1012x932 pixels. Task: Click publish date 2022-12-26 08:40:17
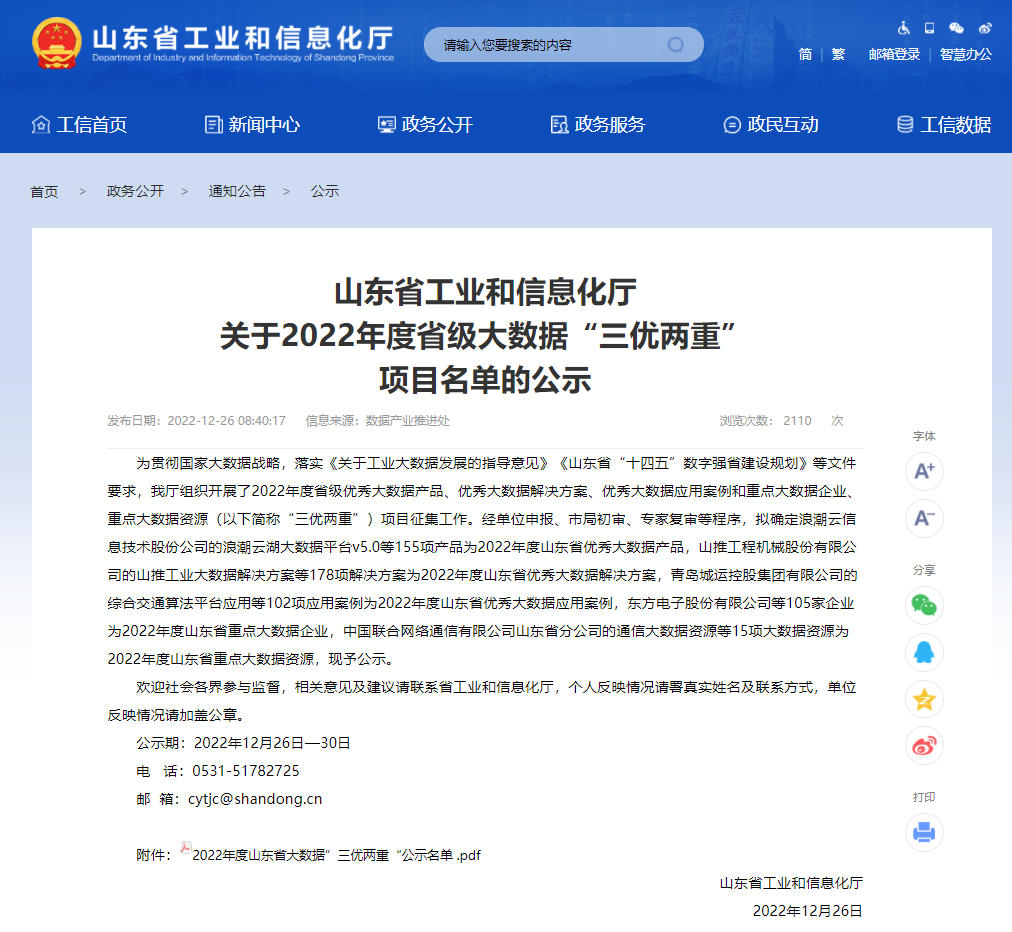tap(227, 421)
